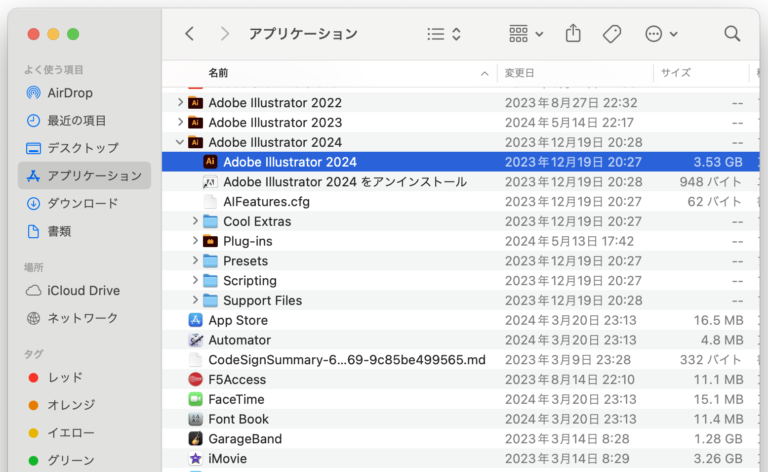The image size is (768, 472).
Task: Open ダウンロード in the sidebar
Action: pyautogui.click(x=84, y=203)
